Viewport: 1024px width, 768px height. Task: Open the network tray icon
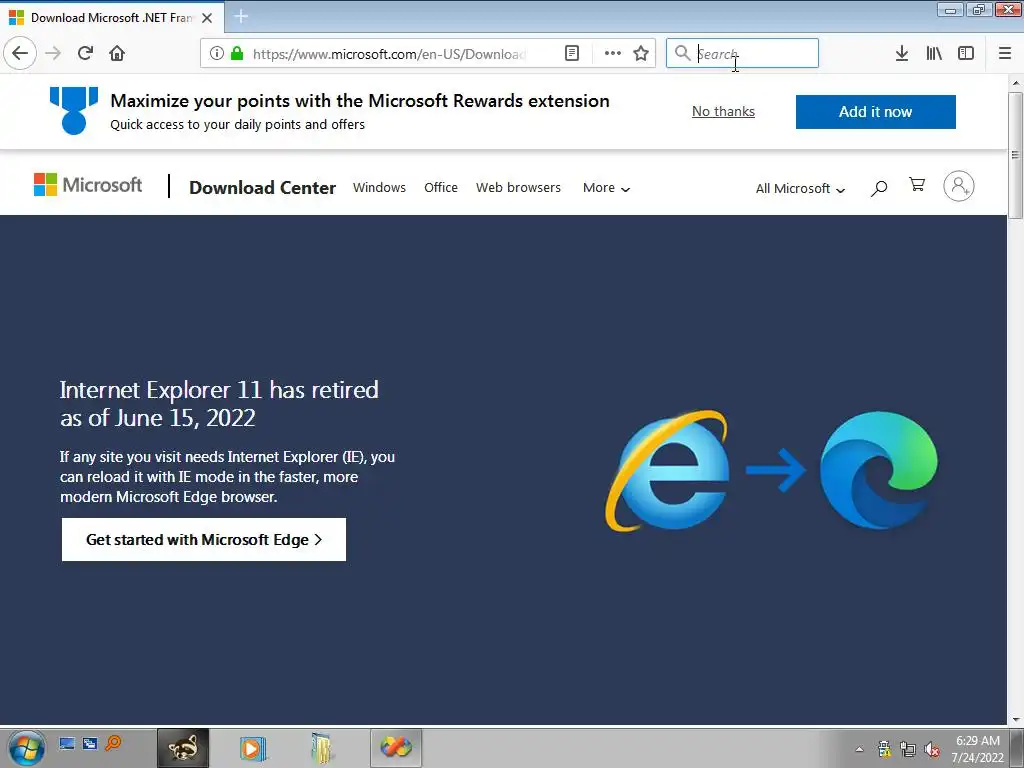tap(908, 749)
